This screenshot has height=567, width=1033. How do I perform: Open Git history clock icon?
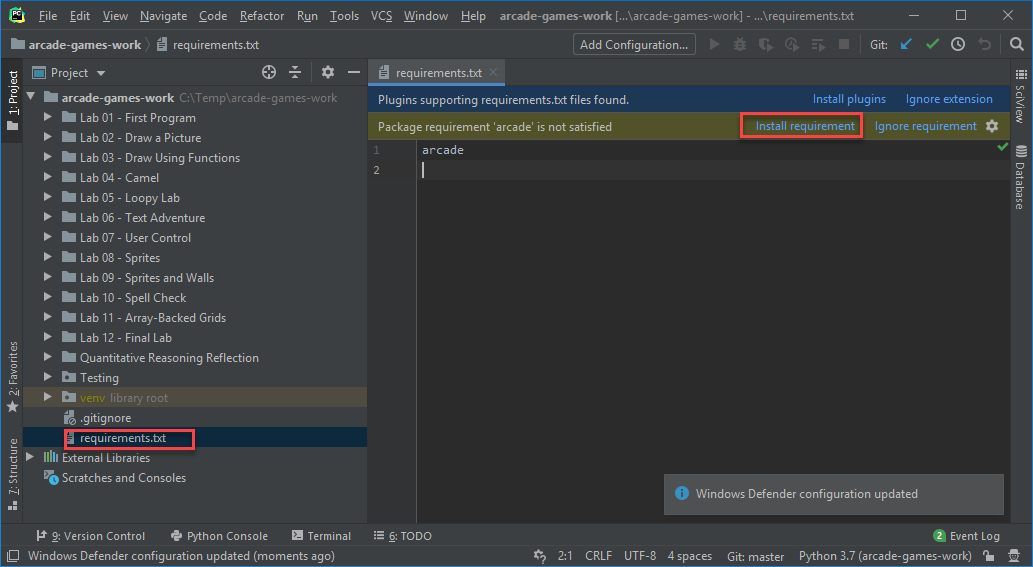coord(958,45)
